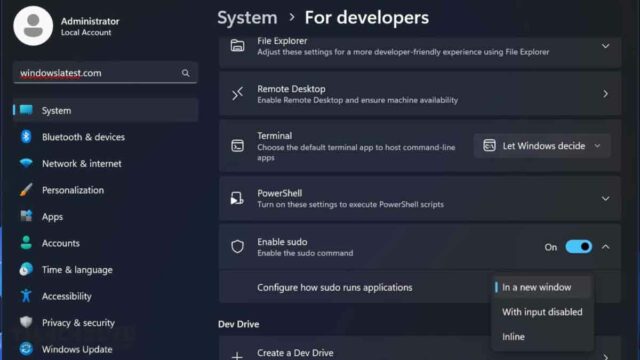The image size is (640, 360).
Task: Select Inline sudo option
Action: coord(542,337)
